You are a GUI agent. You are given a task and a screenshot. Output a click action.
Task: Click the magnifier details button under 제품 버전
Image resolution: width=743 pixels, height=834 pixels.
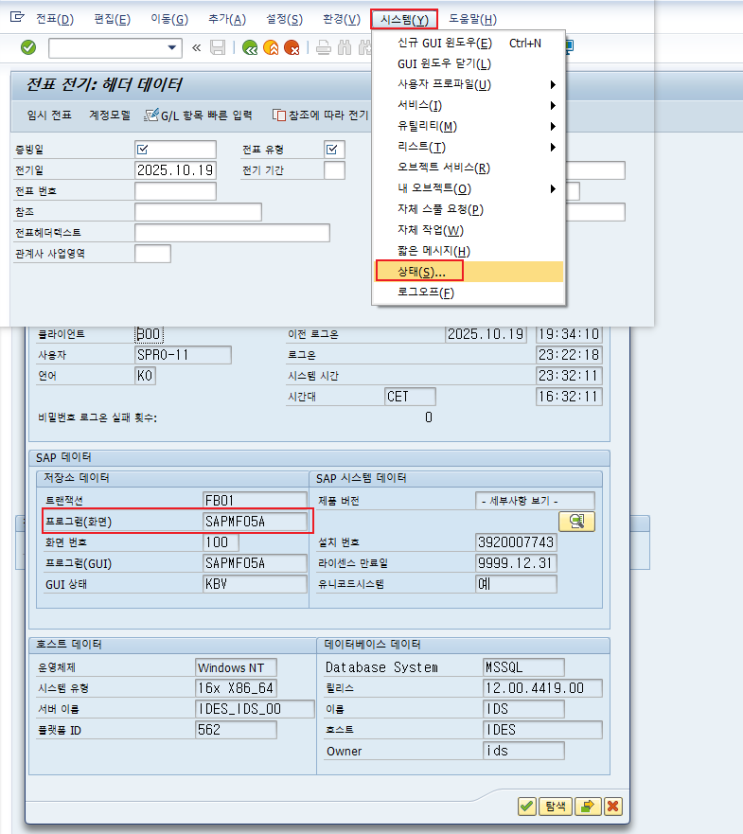(577, 521)
